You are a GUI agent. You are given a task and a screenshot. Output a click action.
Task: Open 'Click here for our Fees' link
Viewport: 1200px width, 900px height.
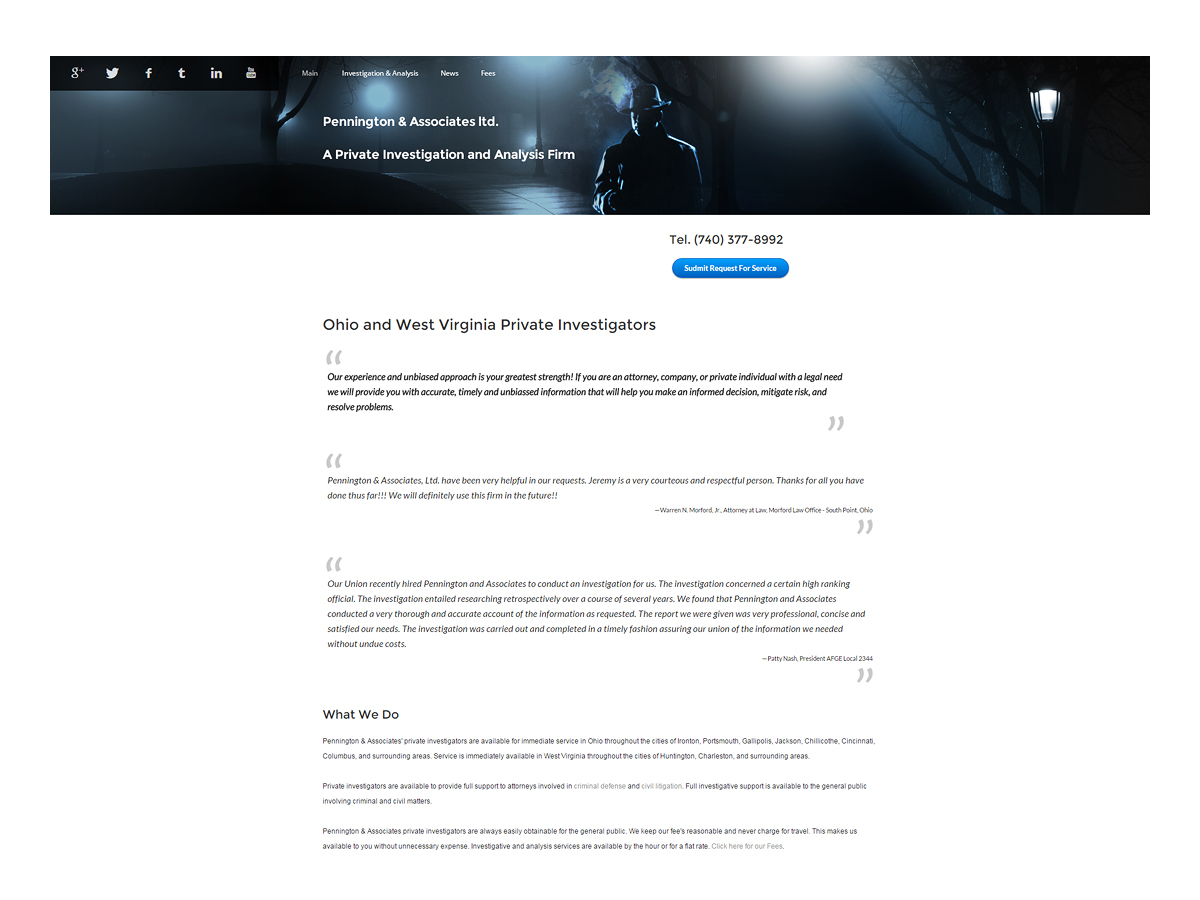pyautogui.click(x=747, y=846)
